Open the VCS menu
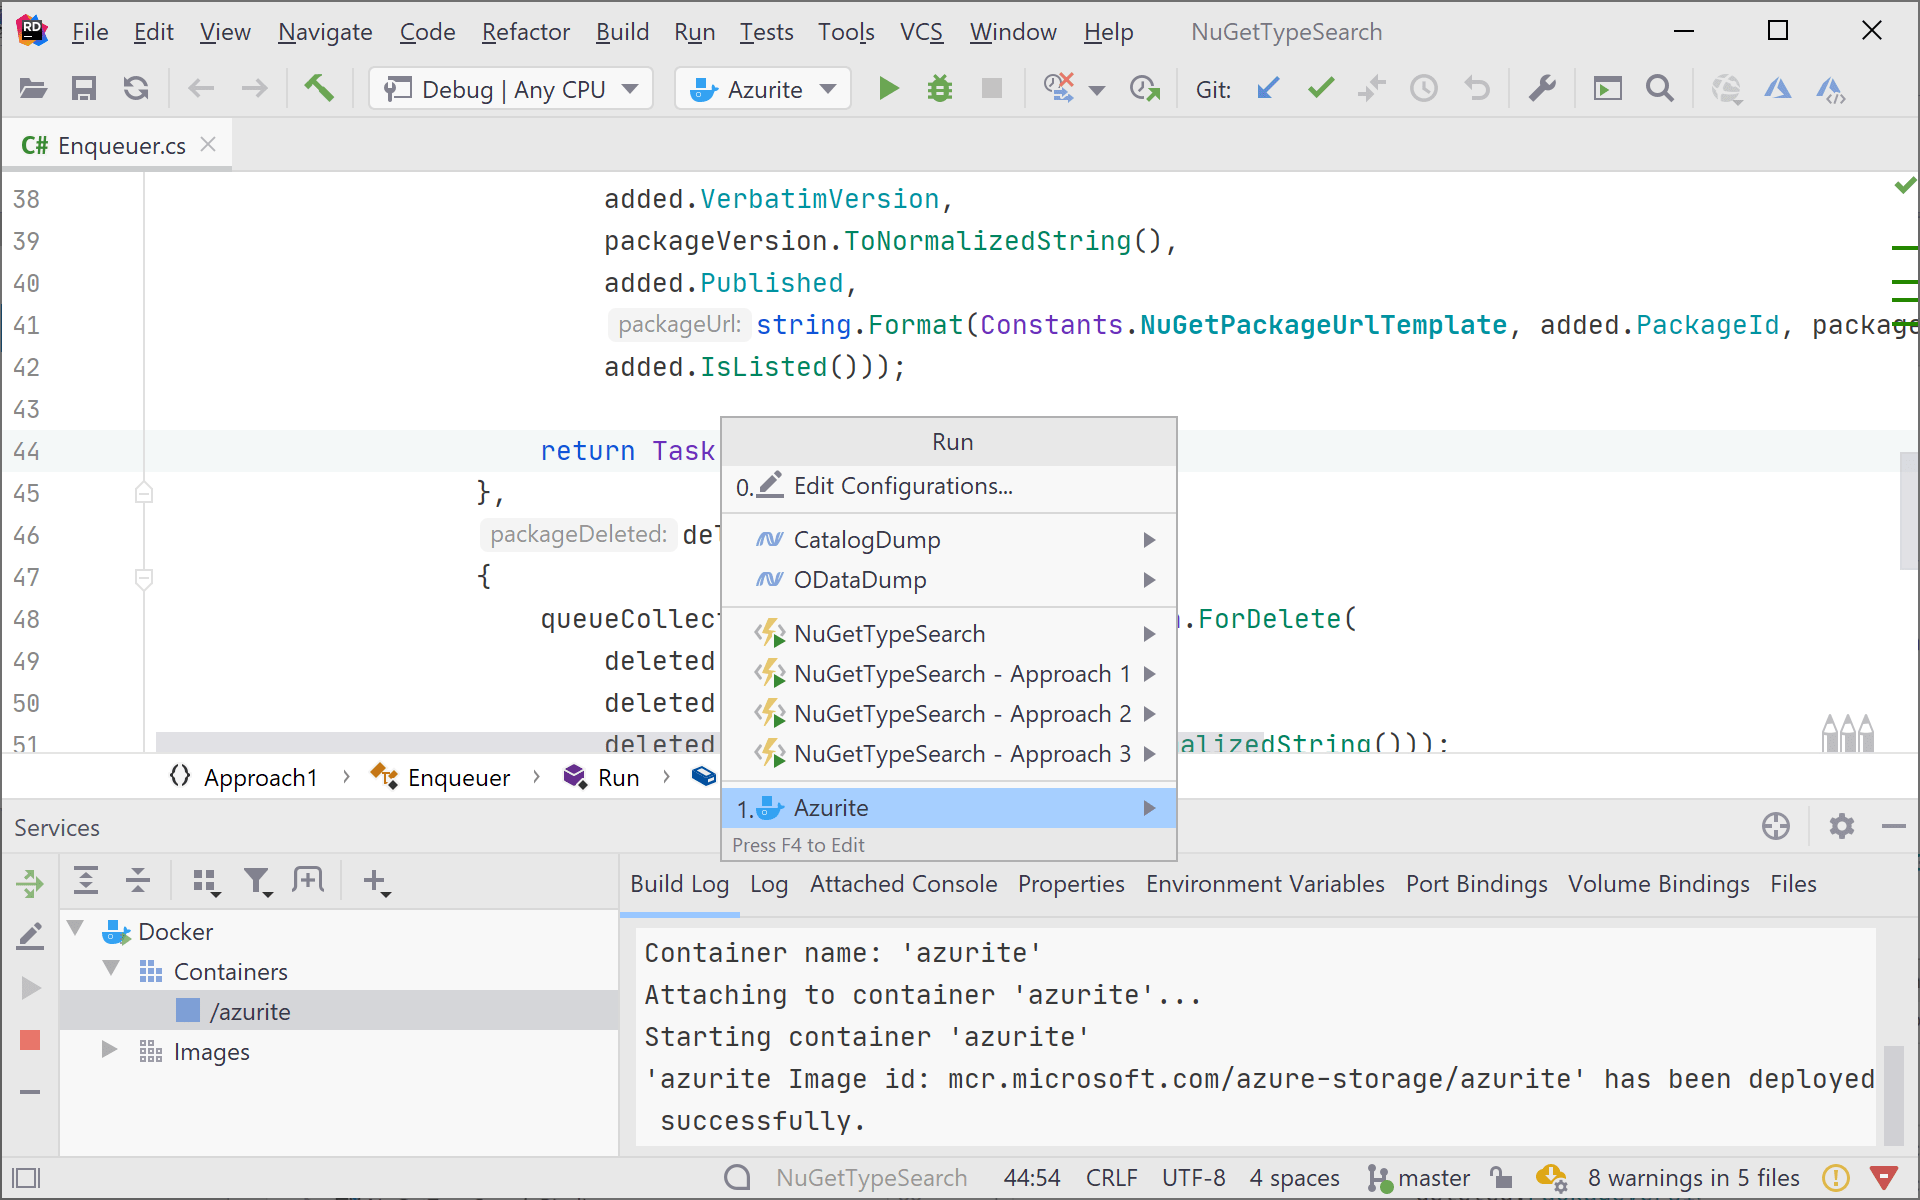Viewport: 1920px width, 1200px height. tap(921, 32)
